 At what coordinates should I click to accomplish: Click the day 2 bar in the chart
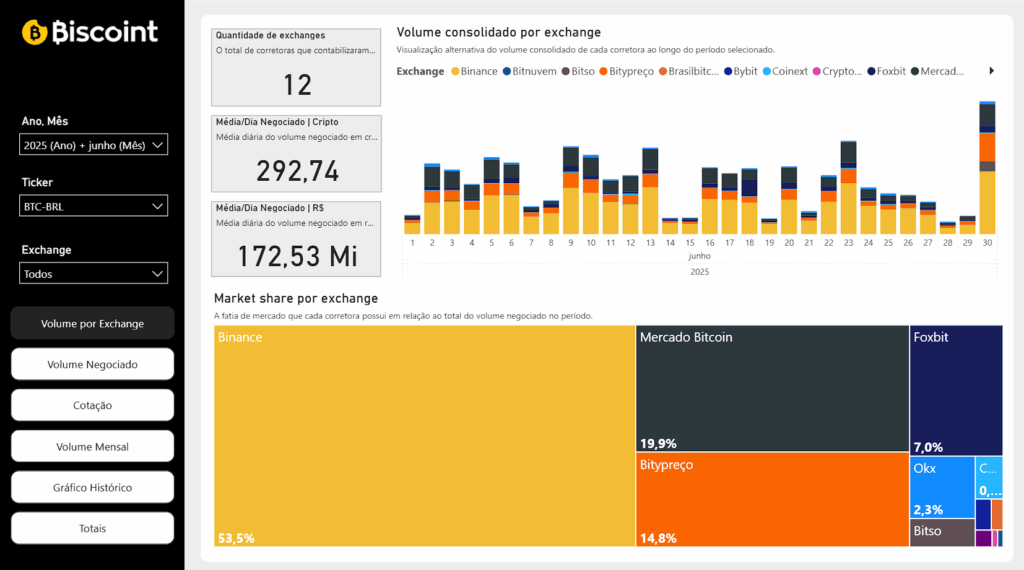click(432, 198)
